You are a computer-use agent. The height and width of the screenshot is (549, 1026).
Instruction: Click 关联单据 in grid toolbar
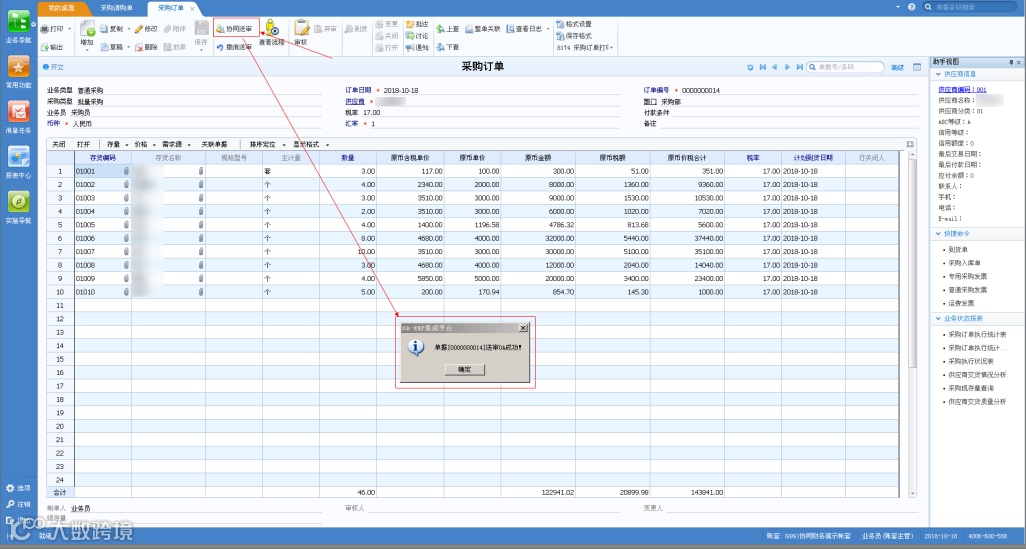215,145
